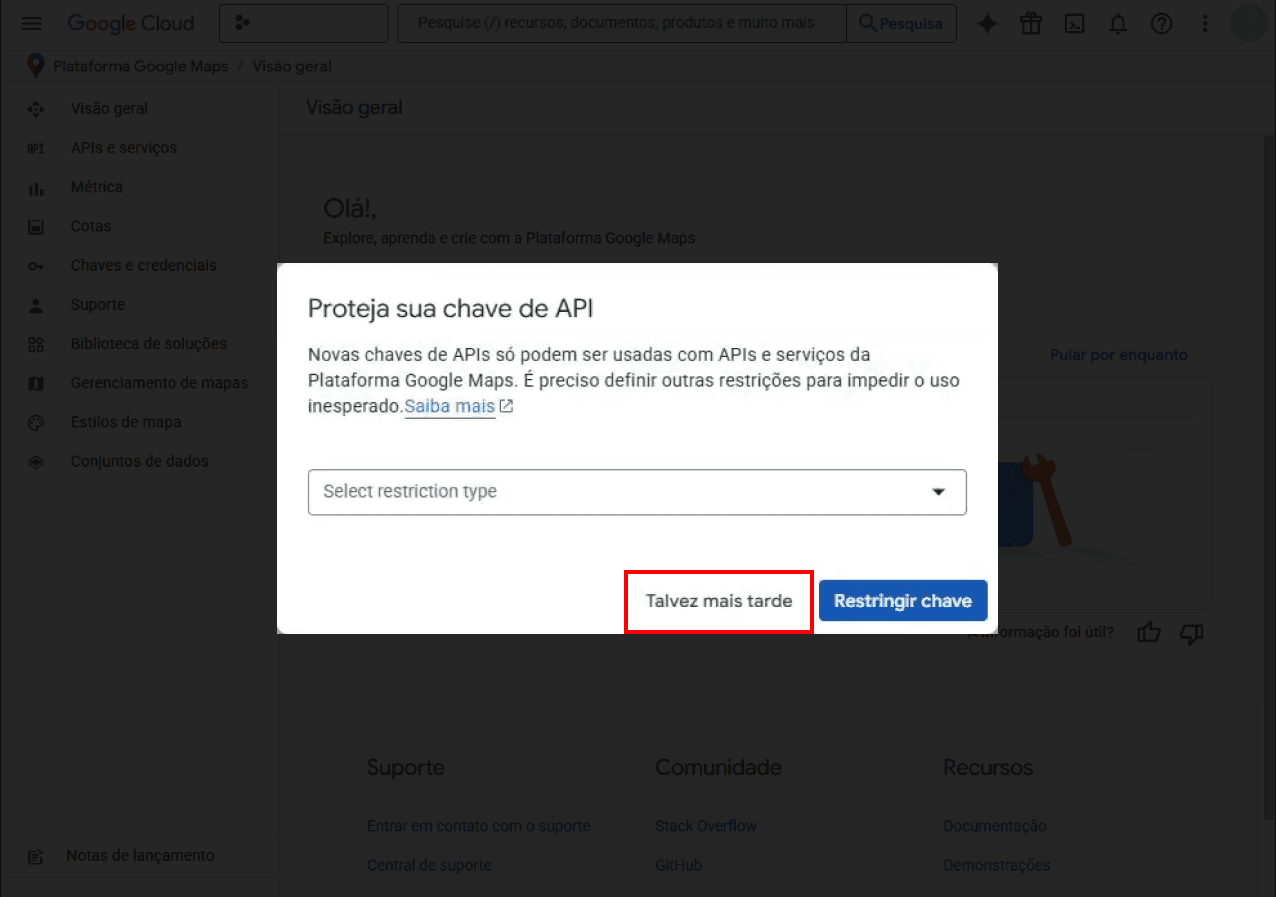Click thumbs up feedback icon
Screen dimensions: 1276x897
pyautogui.click(x=1149, y=633)
